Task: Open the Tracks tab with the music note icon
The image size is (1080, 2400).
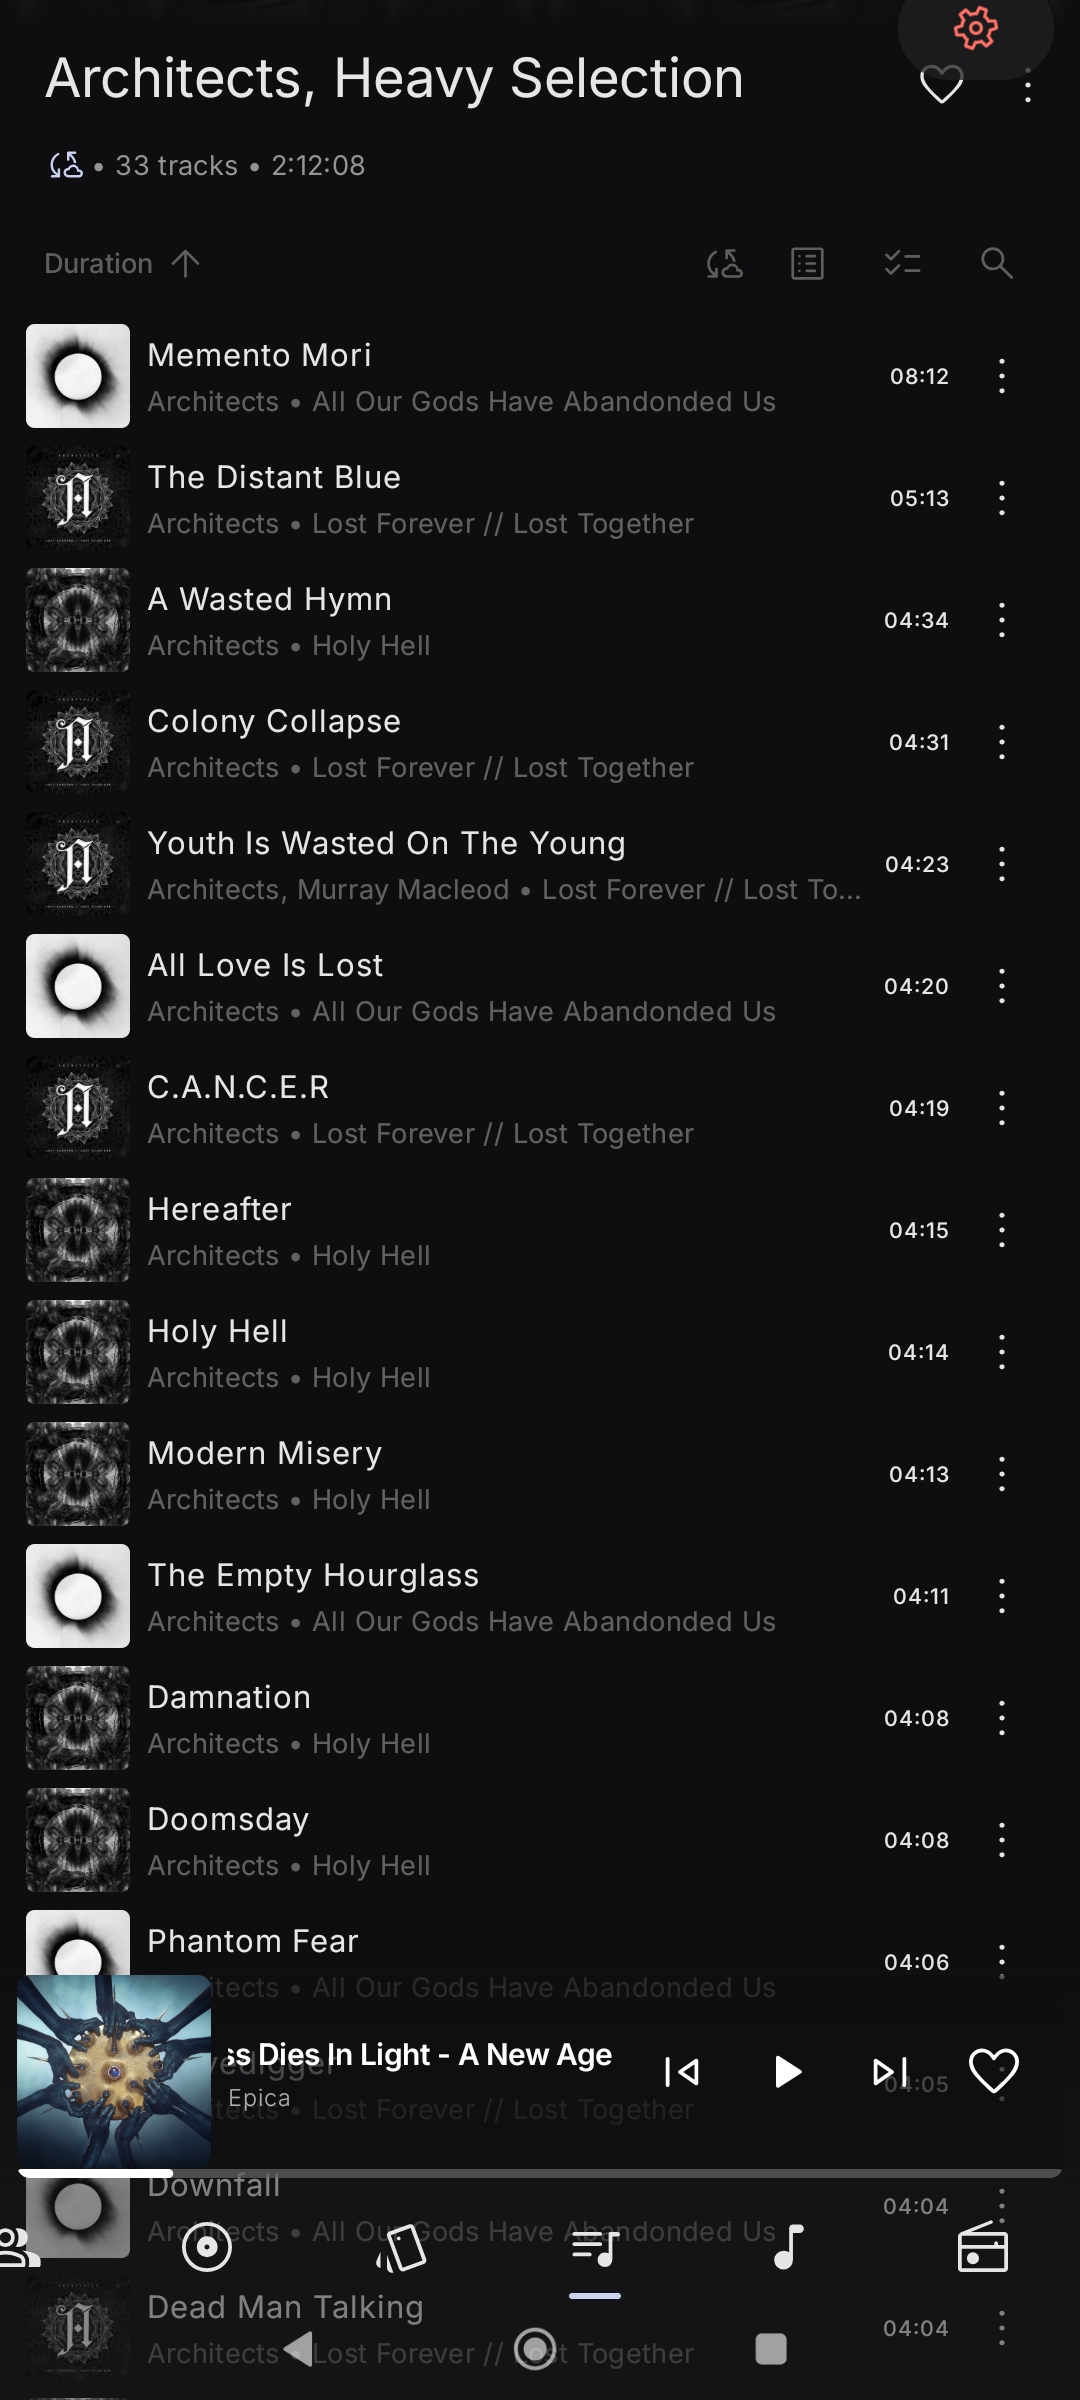Action: [790, 2248]
